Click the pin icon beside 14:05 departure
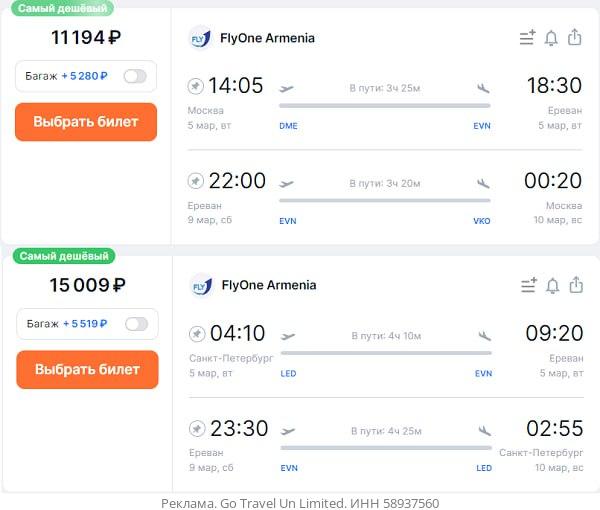Image resolution: width=600 pixels, height=510 pixels. pos(196,86)
